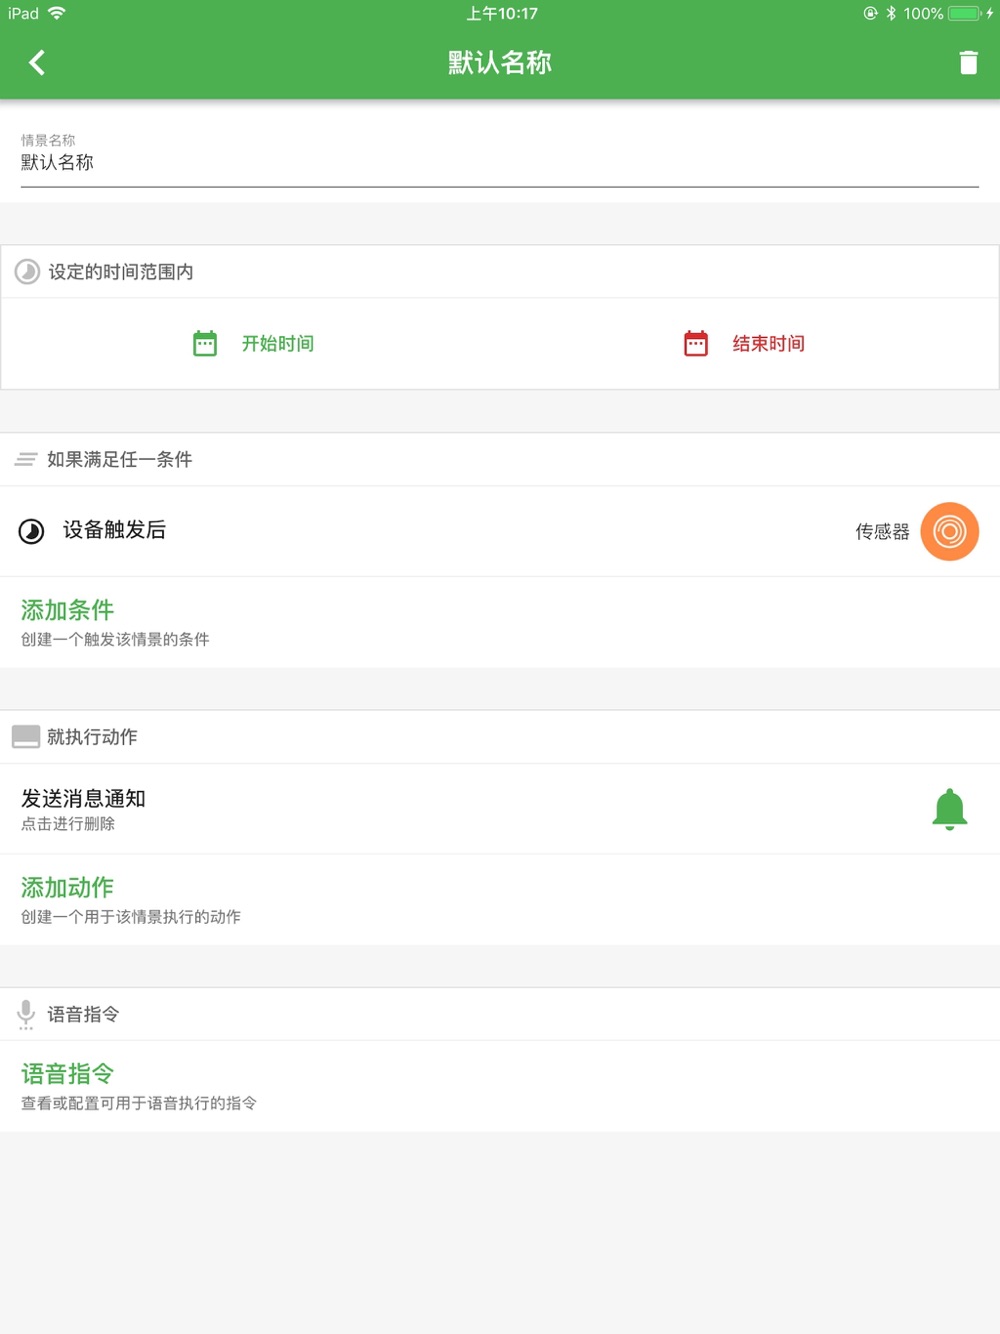The width and height of the screenshot is (1000, 1334).
Task: Click 创建一个触发该情景的条件 description
Action: (115, 640)
